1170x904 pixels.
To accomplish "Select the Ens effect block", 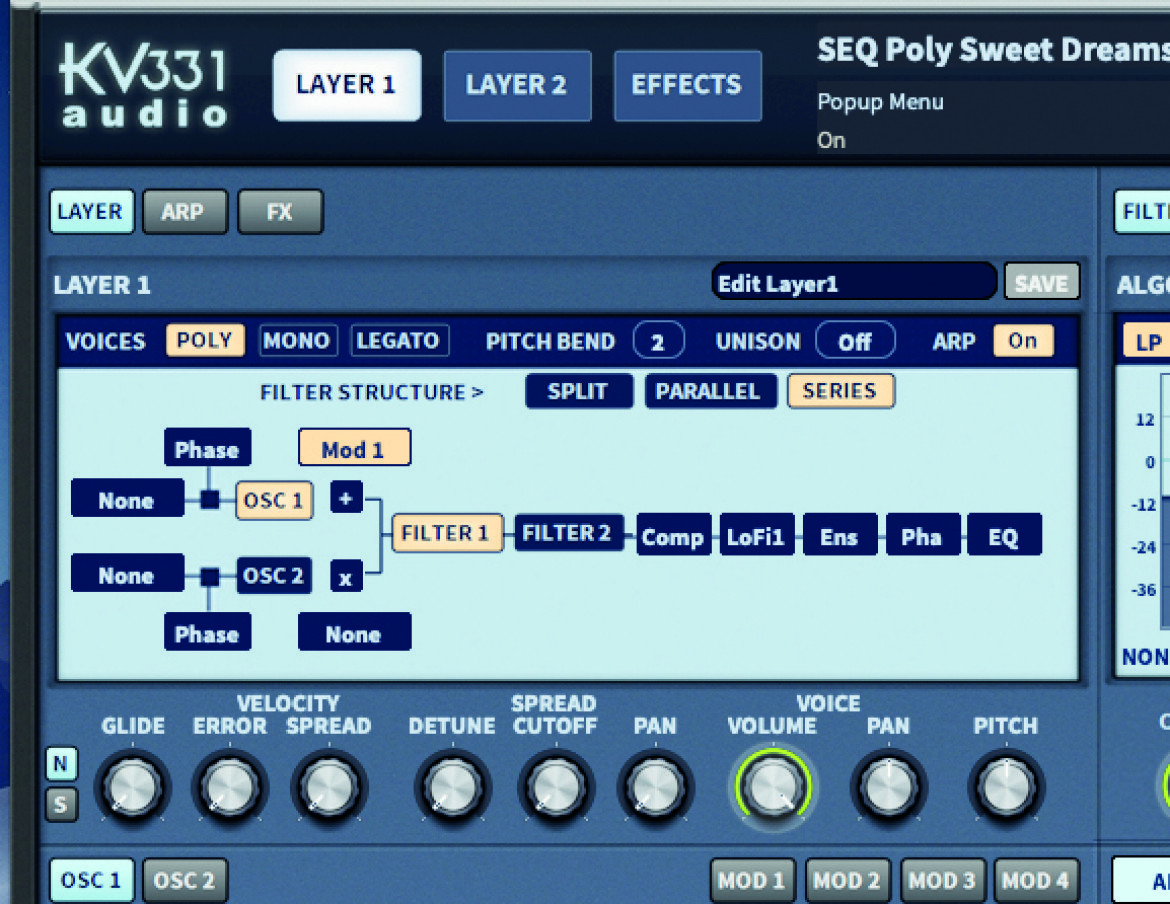I will pos(840,534).
